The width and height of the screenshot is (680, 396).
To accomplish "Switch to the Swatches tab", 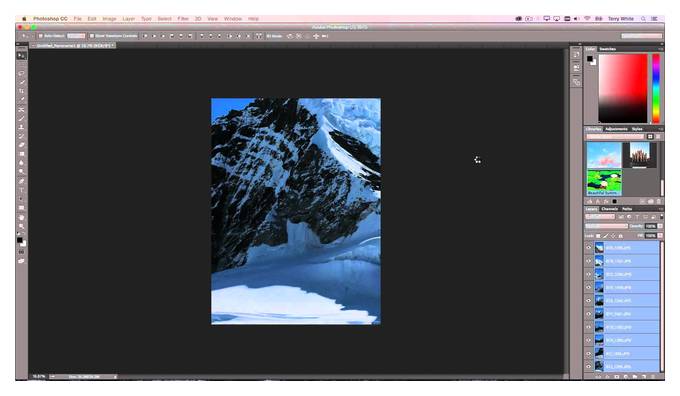I will click(608, 49).
